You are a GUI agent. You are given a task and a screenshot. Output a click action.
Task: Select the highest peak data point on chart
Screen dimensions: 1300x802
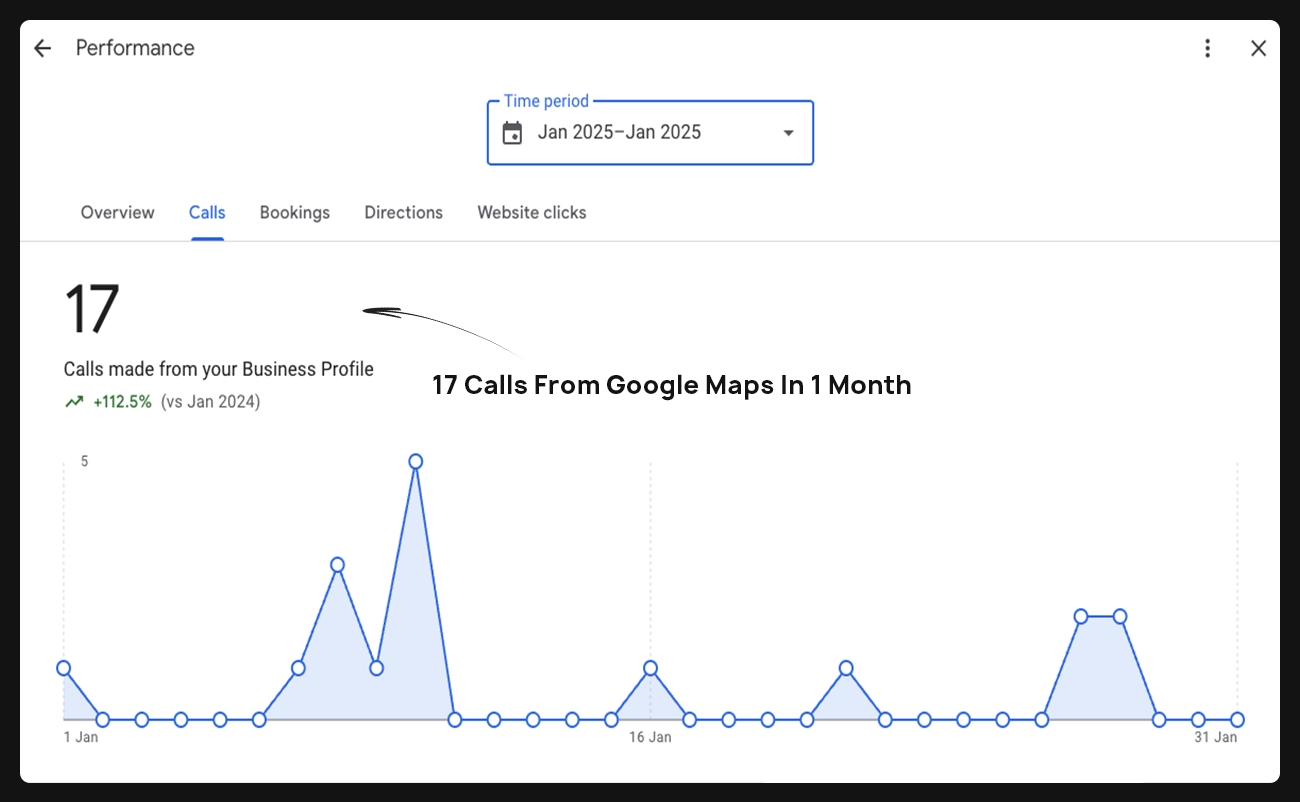415,461
